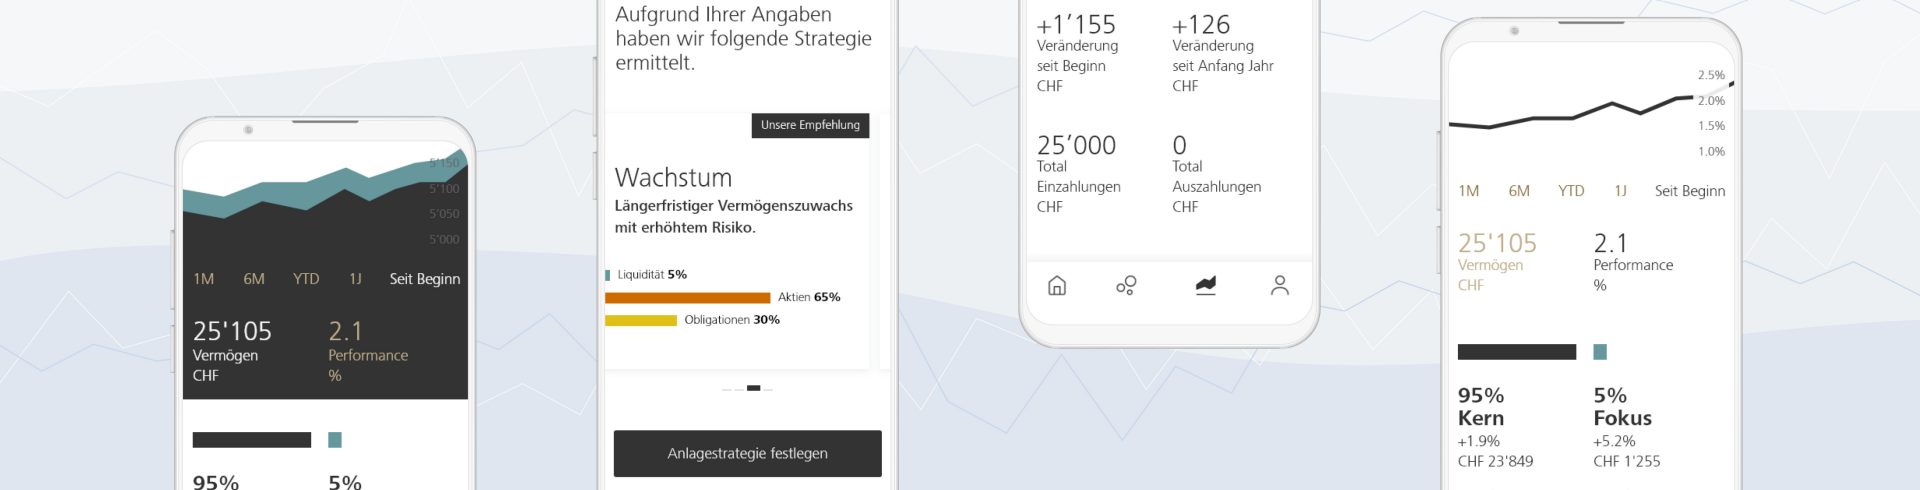
Task: Select 'Seit Beginn' on the light phone
Action: (1690, 191)
